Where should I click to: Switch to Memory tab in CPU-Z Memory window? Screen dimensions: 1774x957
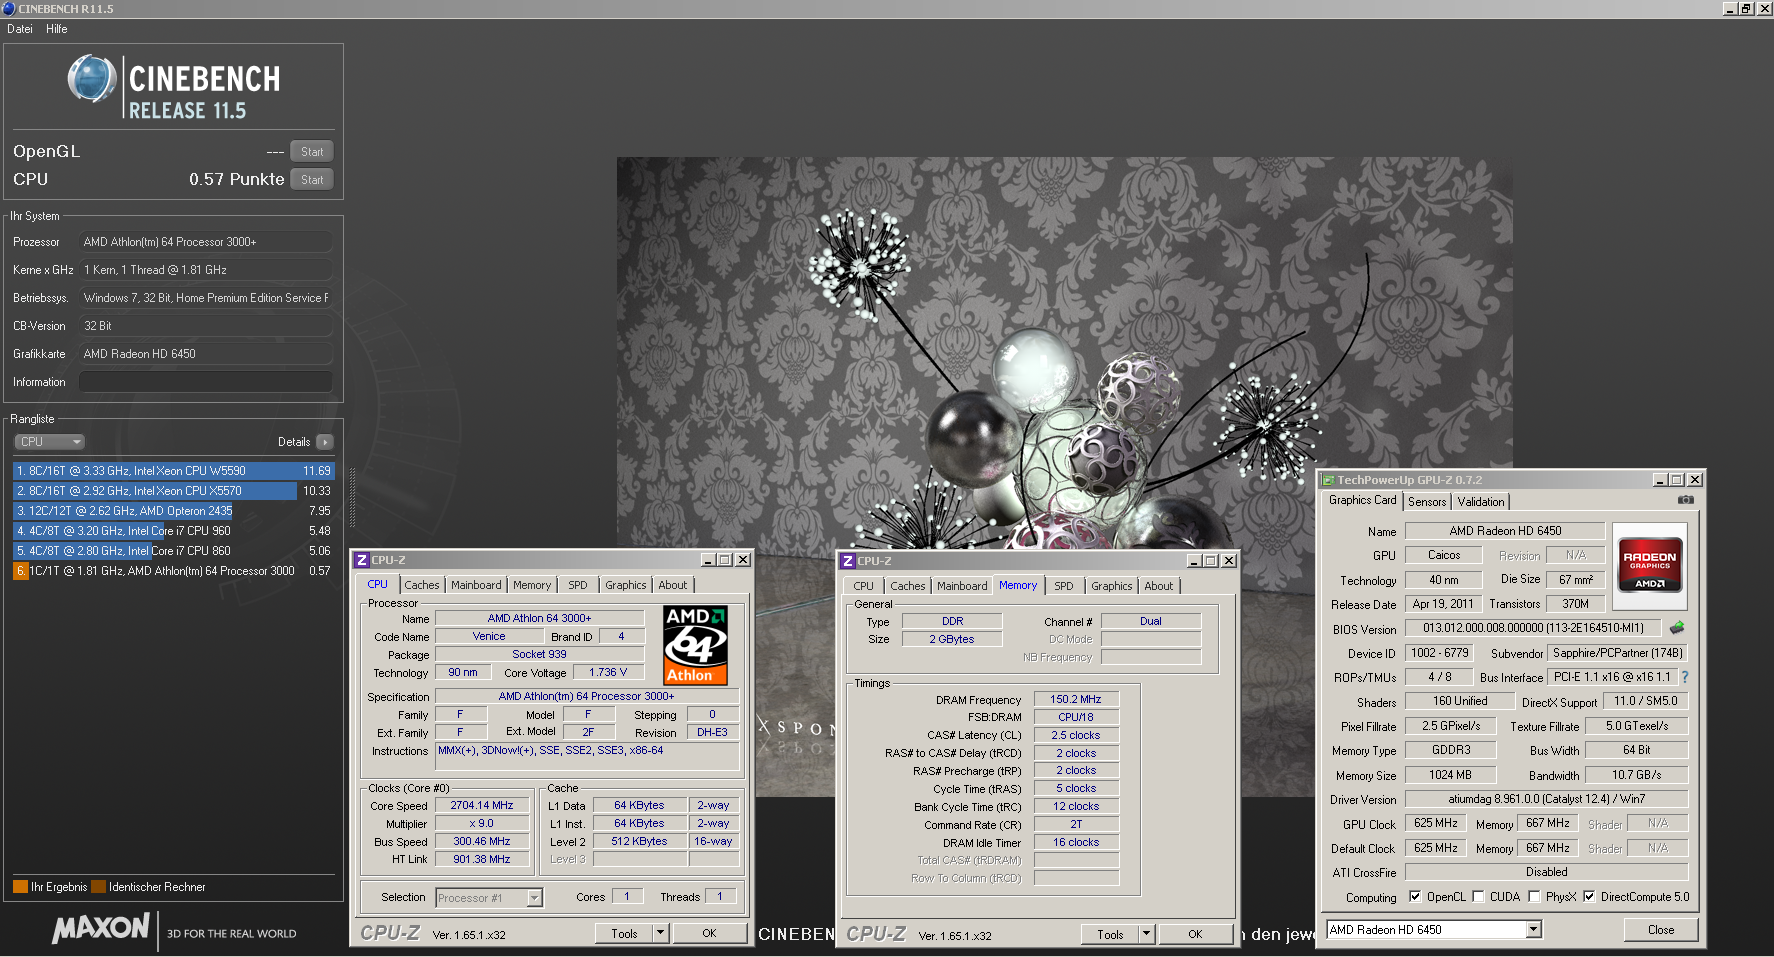click(x=1018, y=586)
